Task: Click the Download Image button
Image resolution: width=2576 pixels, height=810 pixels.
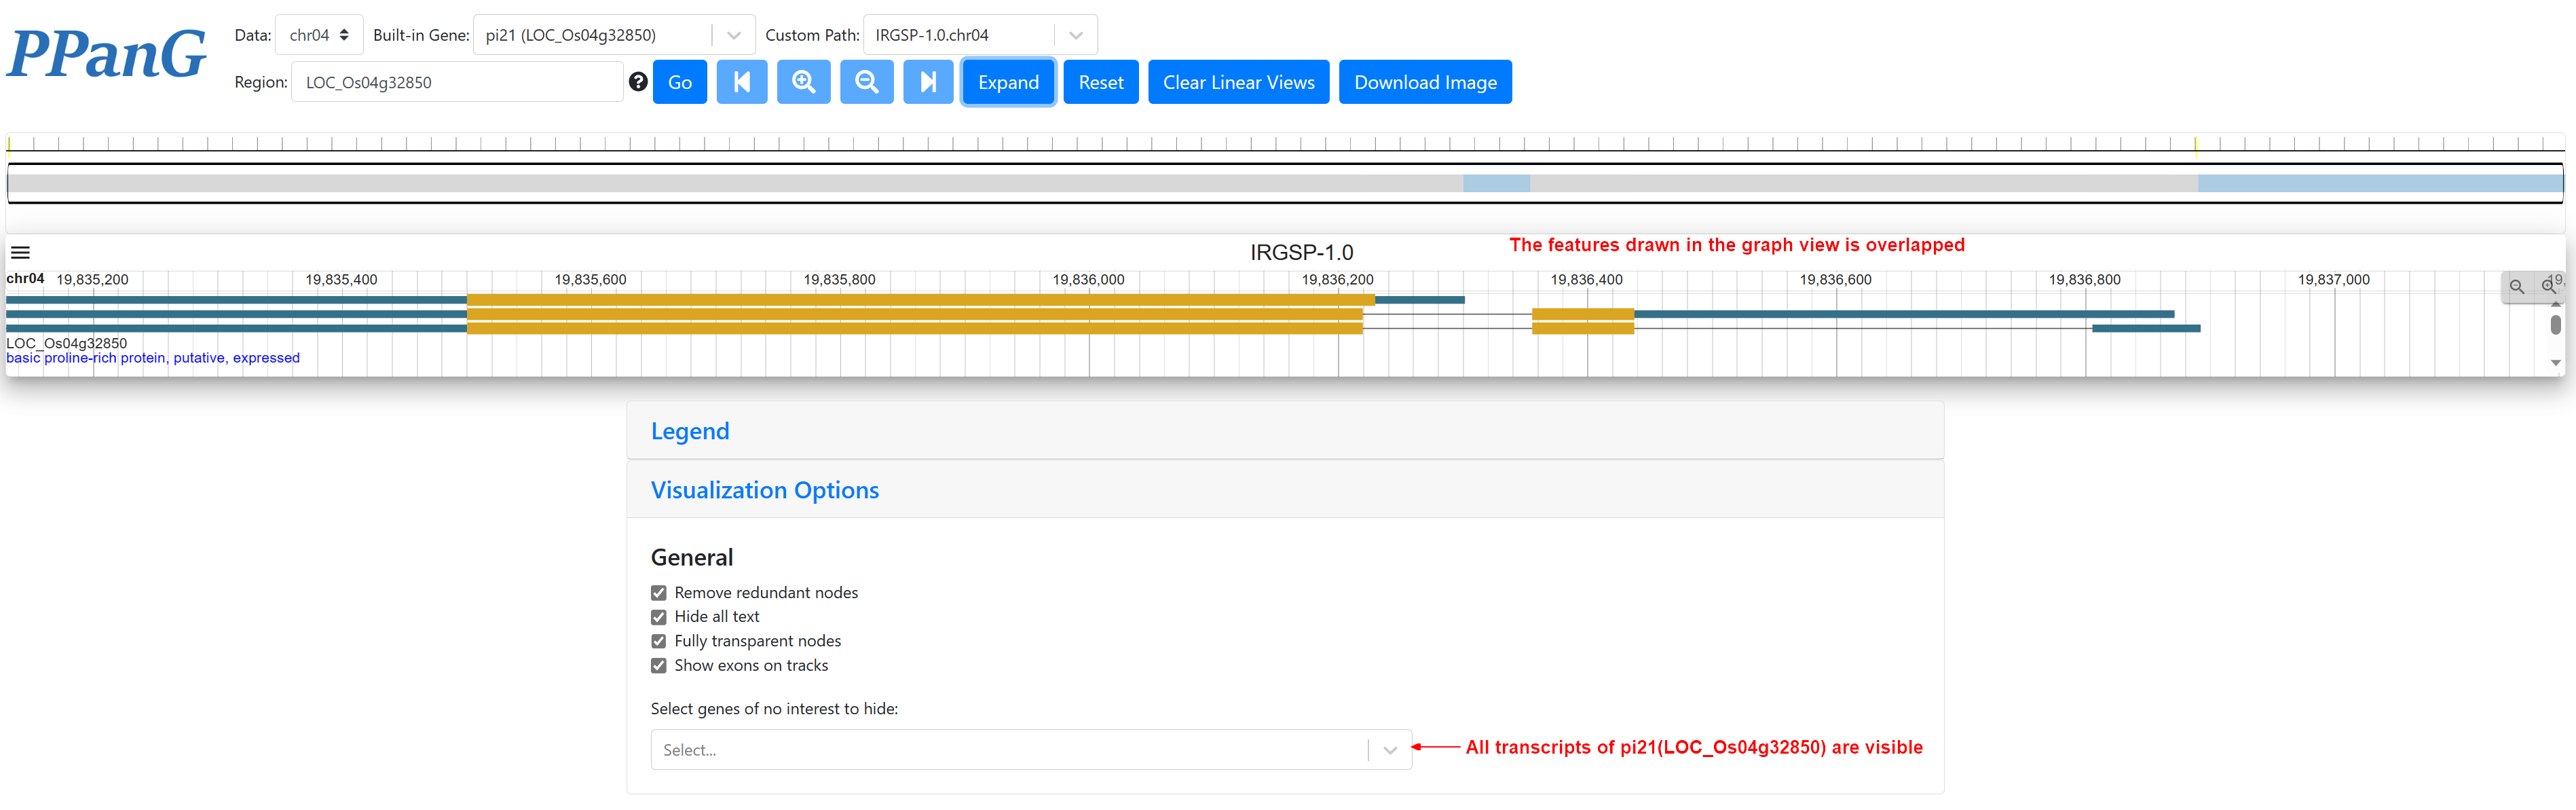Action: 1425,82
